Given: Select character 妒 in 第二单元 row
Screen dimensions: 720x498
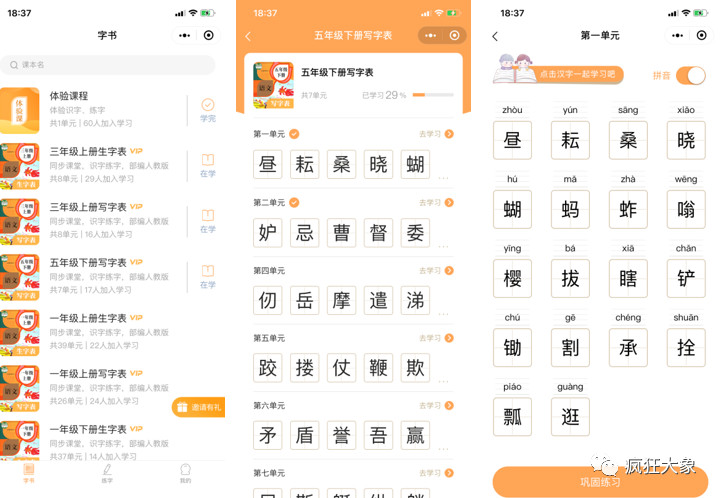Looking at the screenshot, I should click(x=268, y=233).
